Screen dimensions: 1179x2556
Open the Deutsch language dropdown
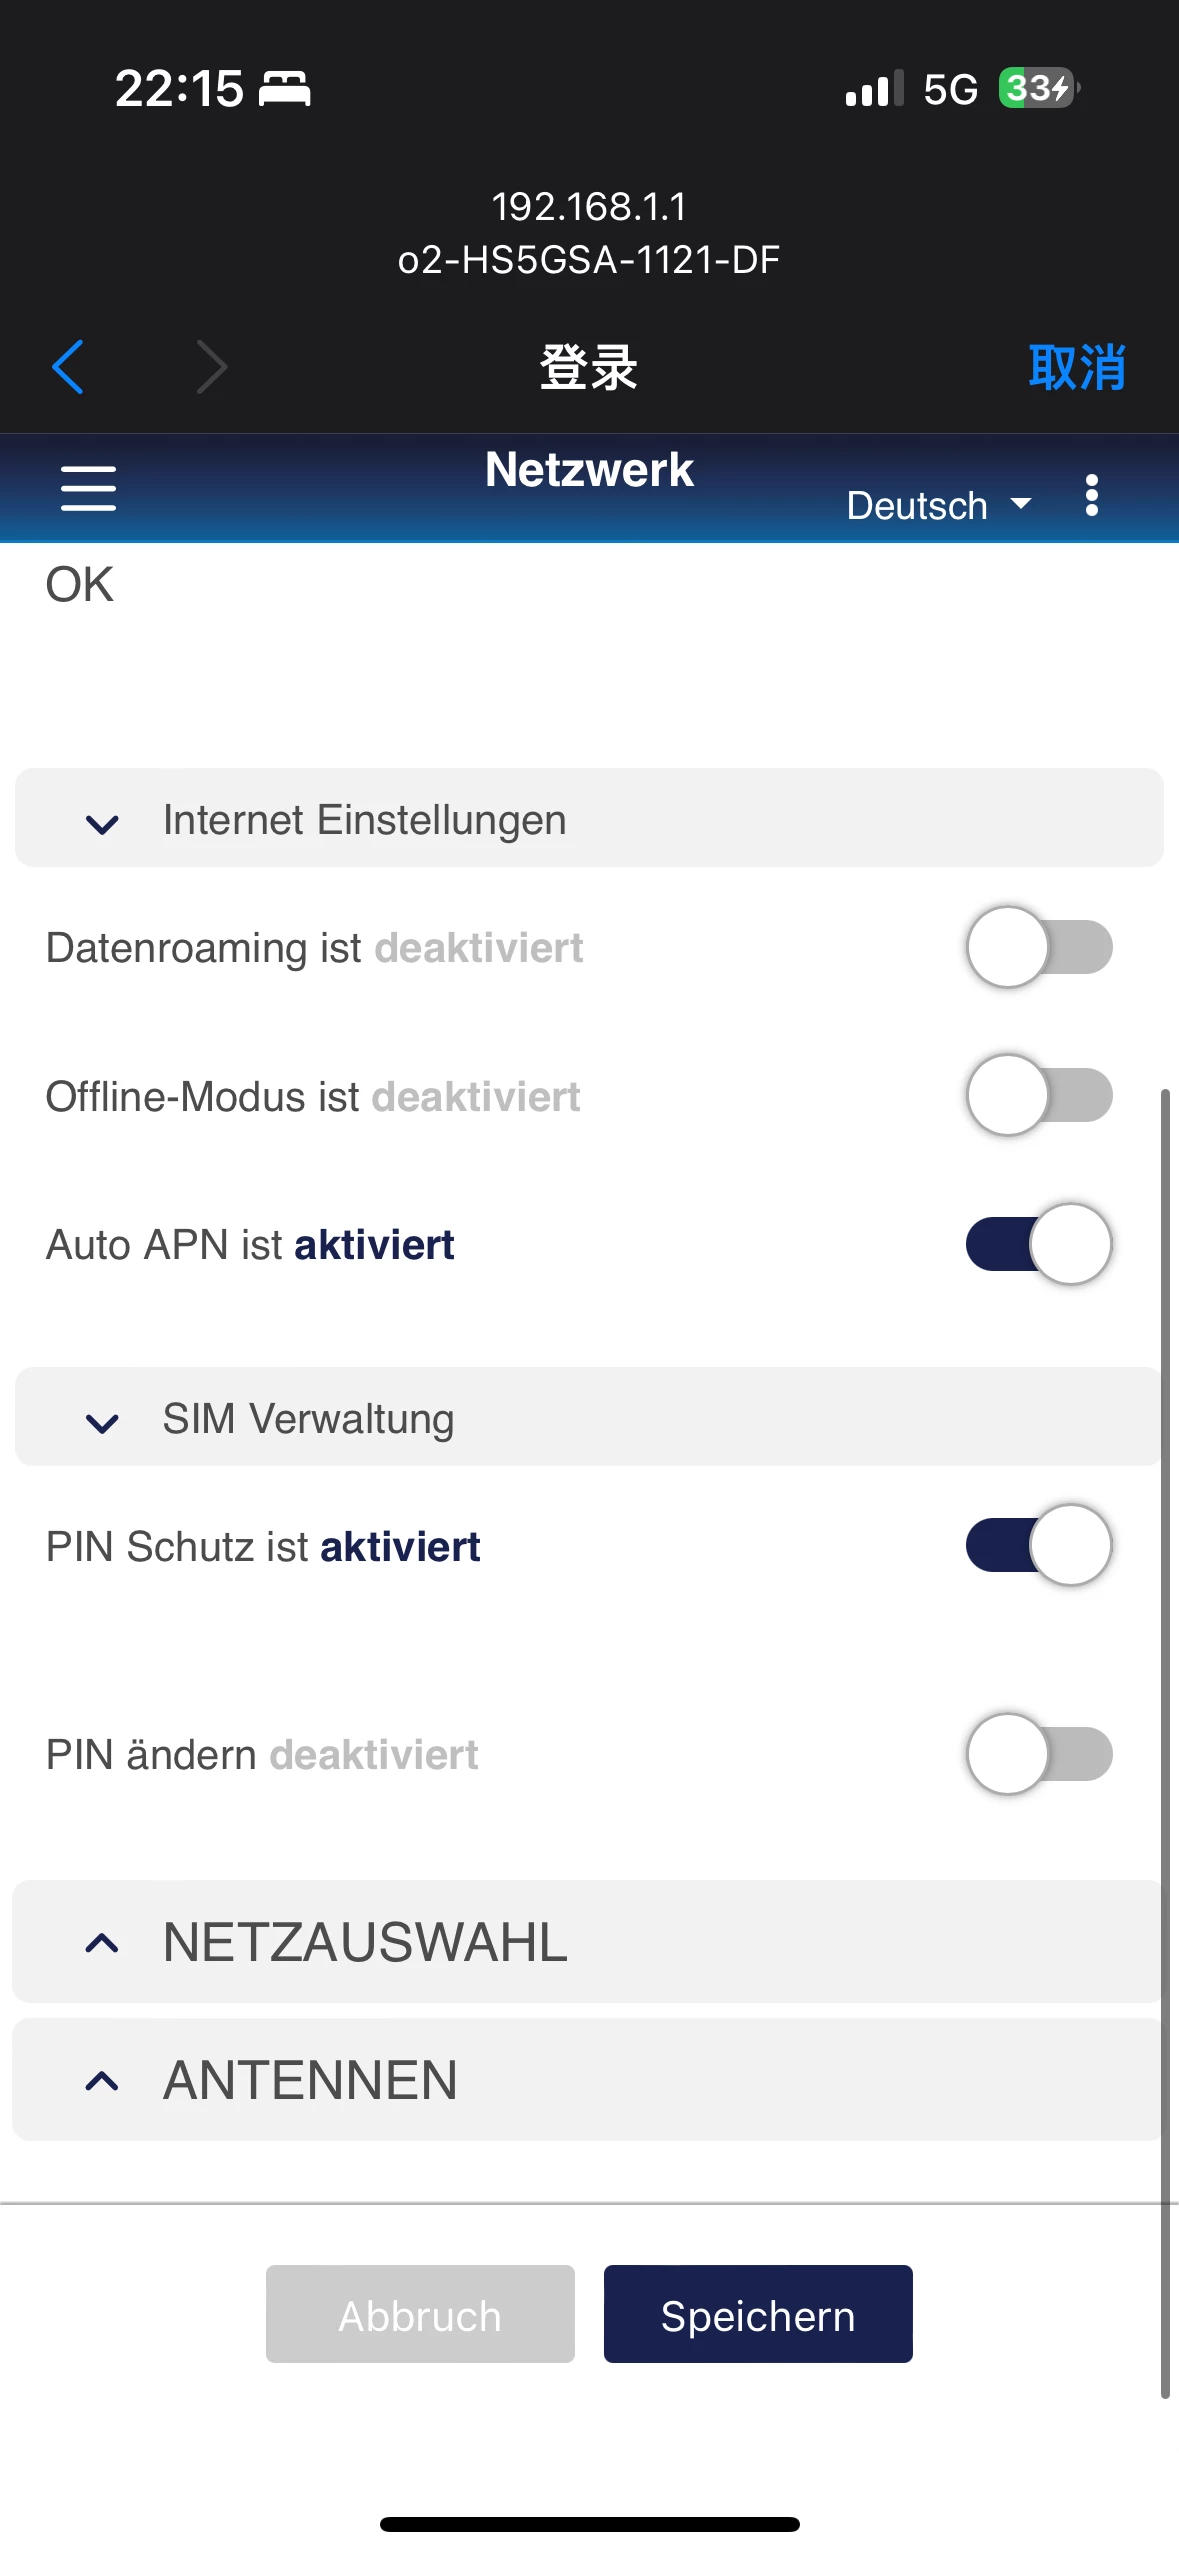click(x=937, y=505)
